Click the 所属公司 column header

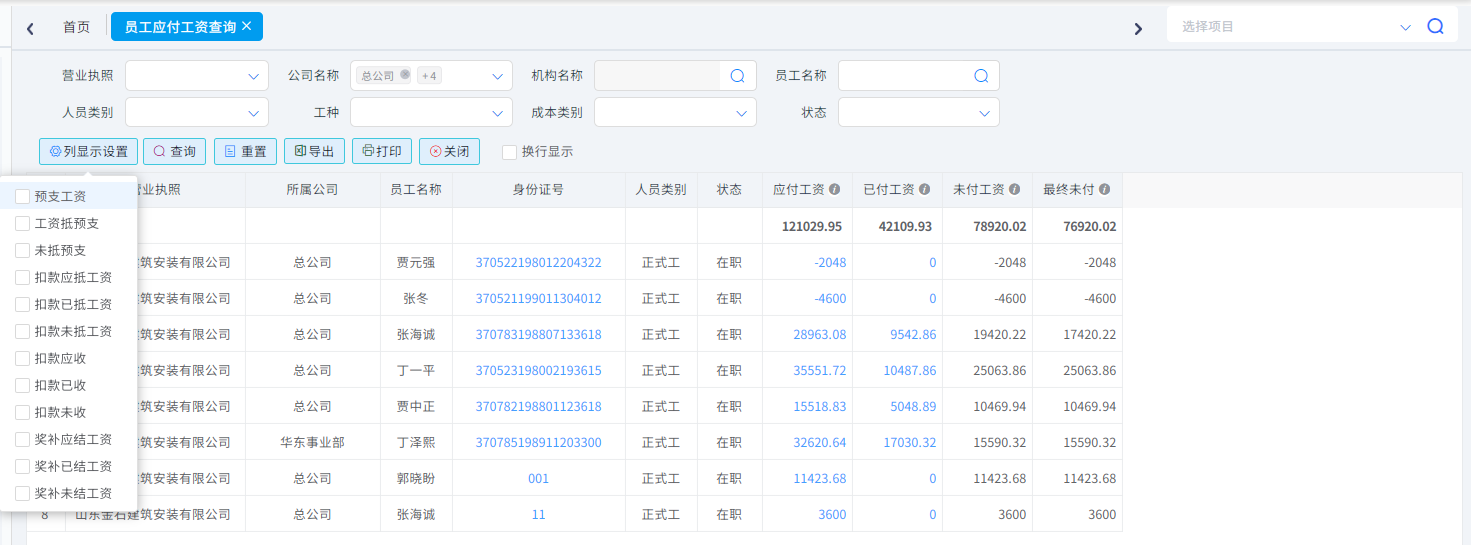(312, 190)
